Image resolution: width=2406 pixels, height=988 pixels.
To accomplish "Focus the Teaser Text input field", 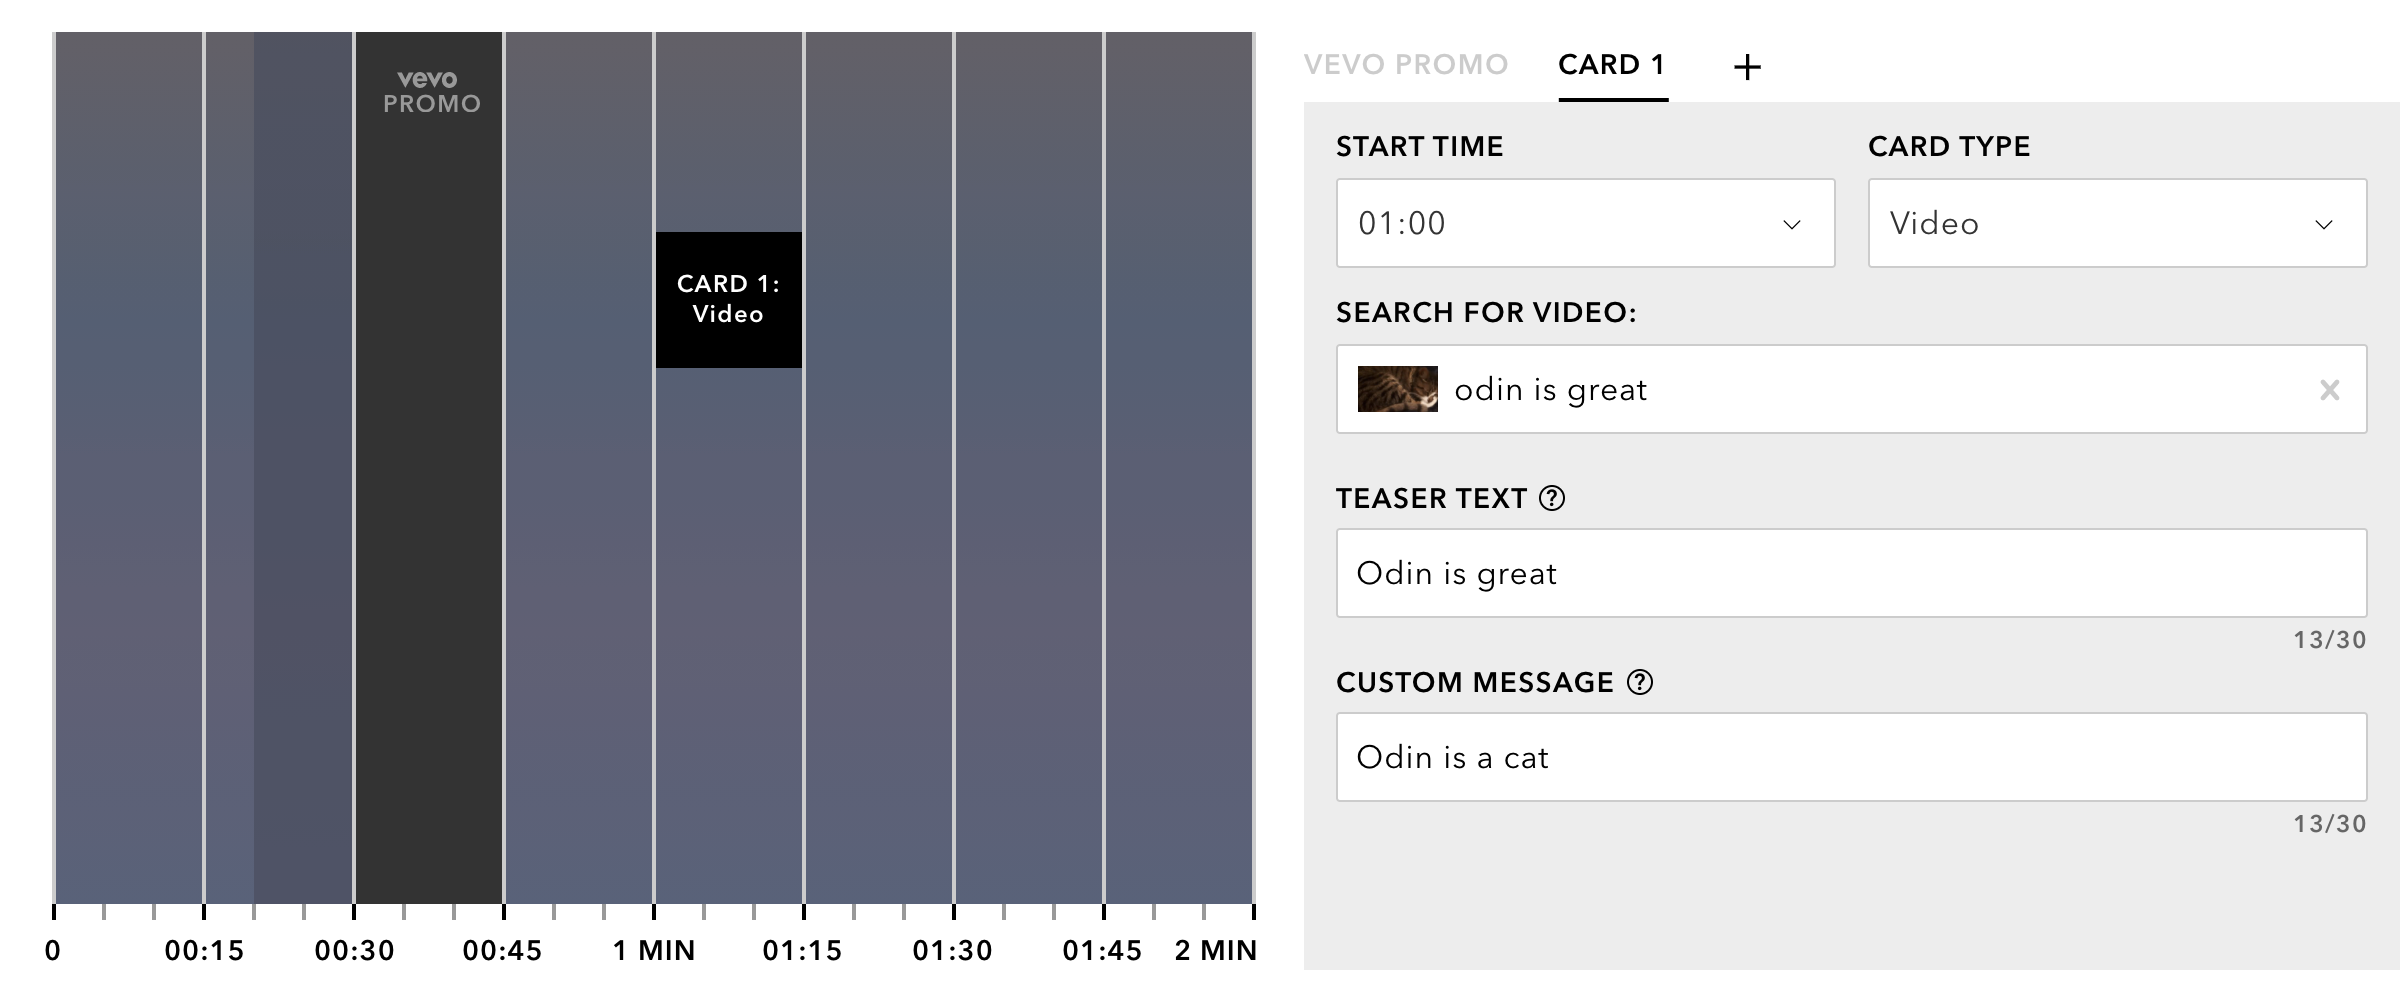I will tap(1851, 573).
